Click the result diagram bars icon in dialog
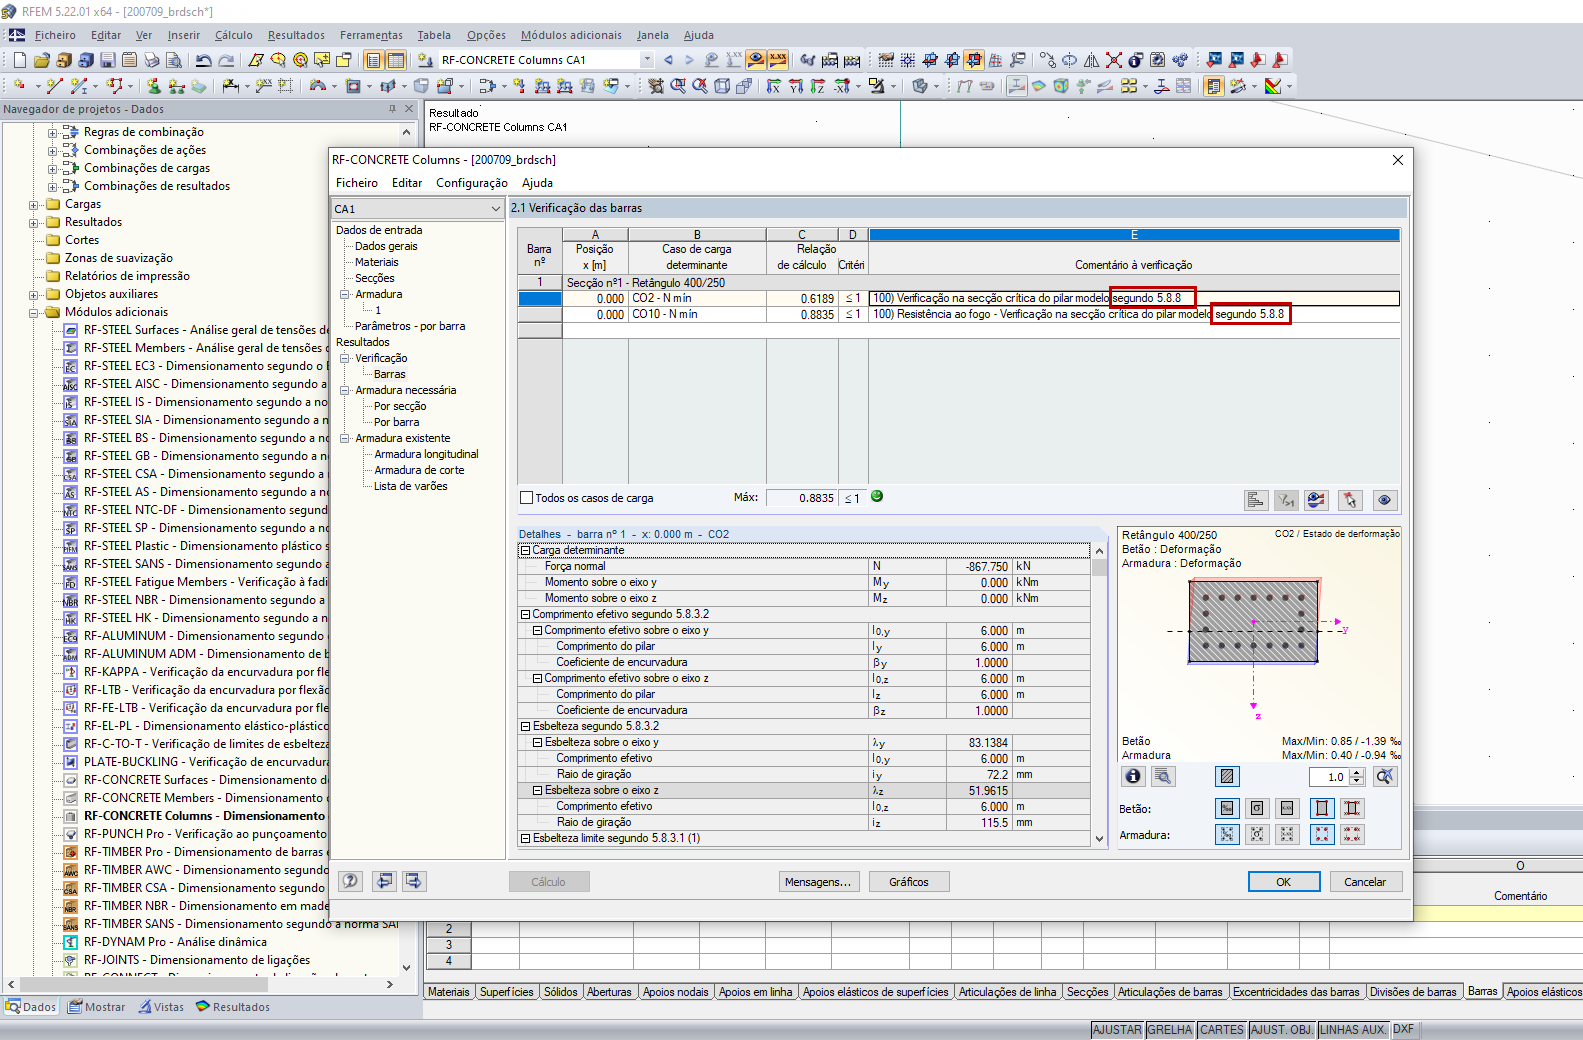Viewport: 1583px width, 1040px height. (1256, 500)
